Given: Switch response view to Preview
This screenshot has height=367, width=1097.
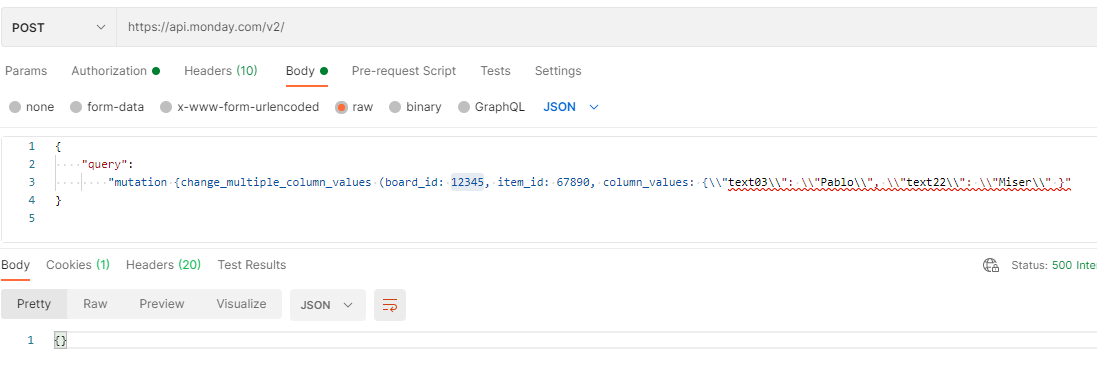Looking at the screenshot, I should click(162, 304).
